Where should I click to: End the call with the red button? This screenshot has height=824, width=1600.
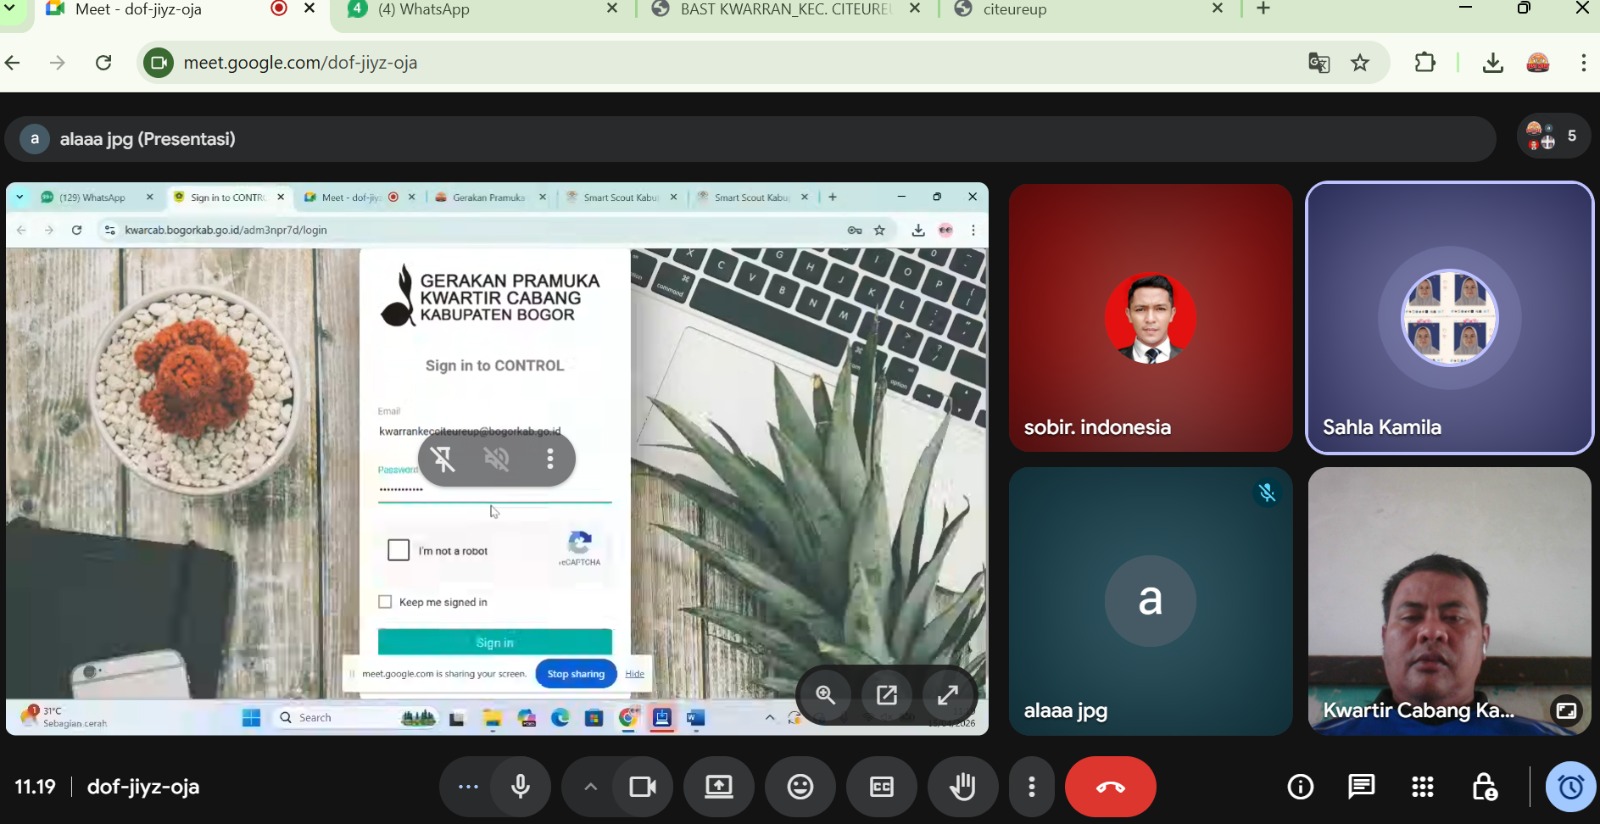coord(1110,787)
